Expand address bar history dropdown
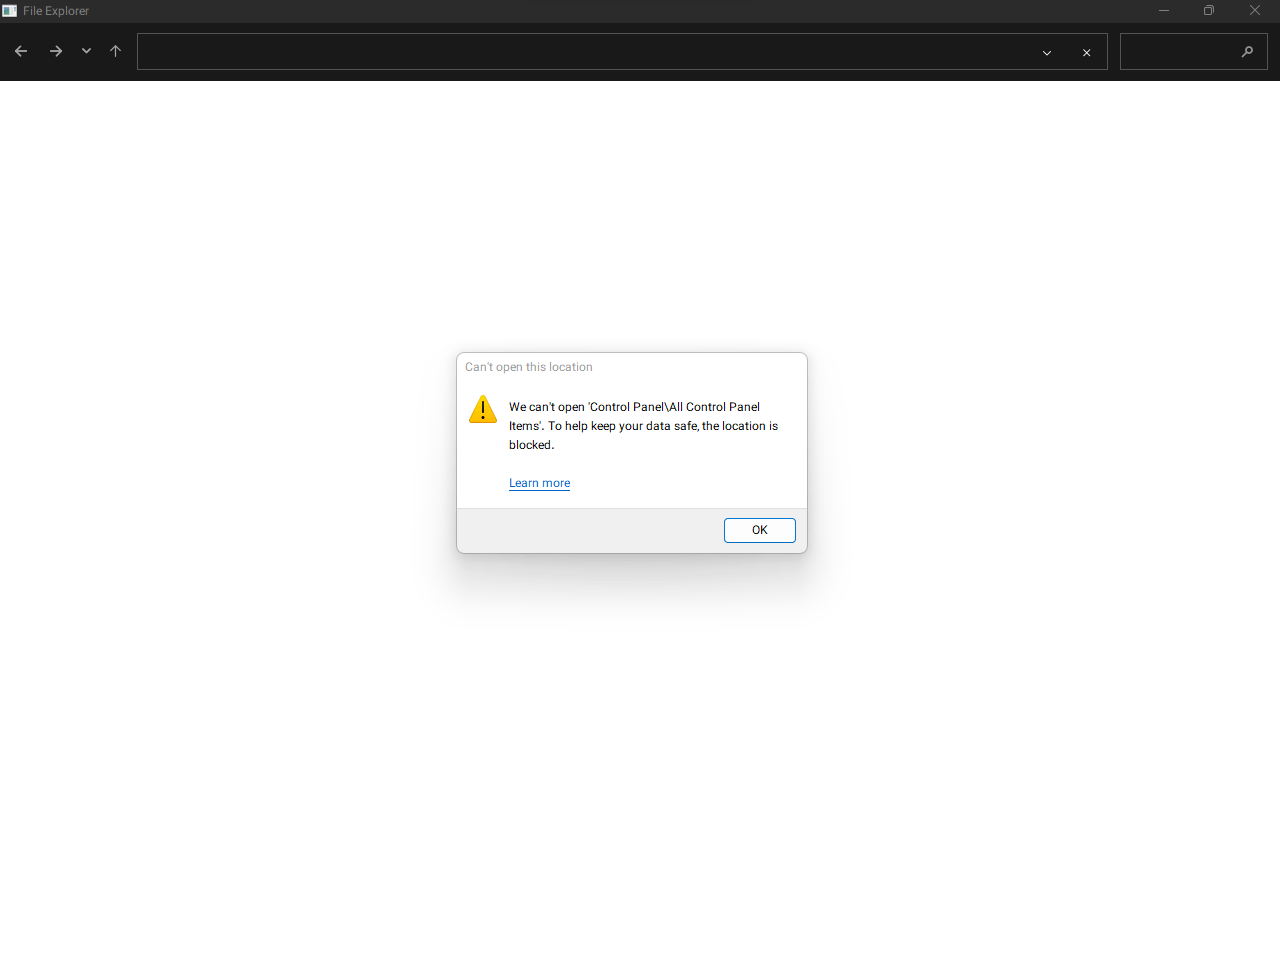The image size is (1280, 976). [1047, 53]
